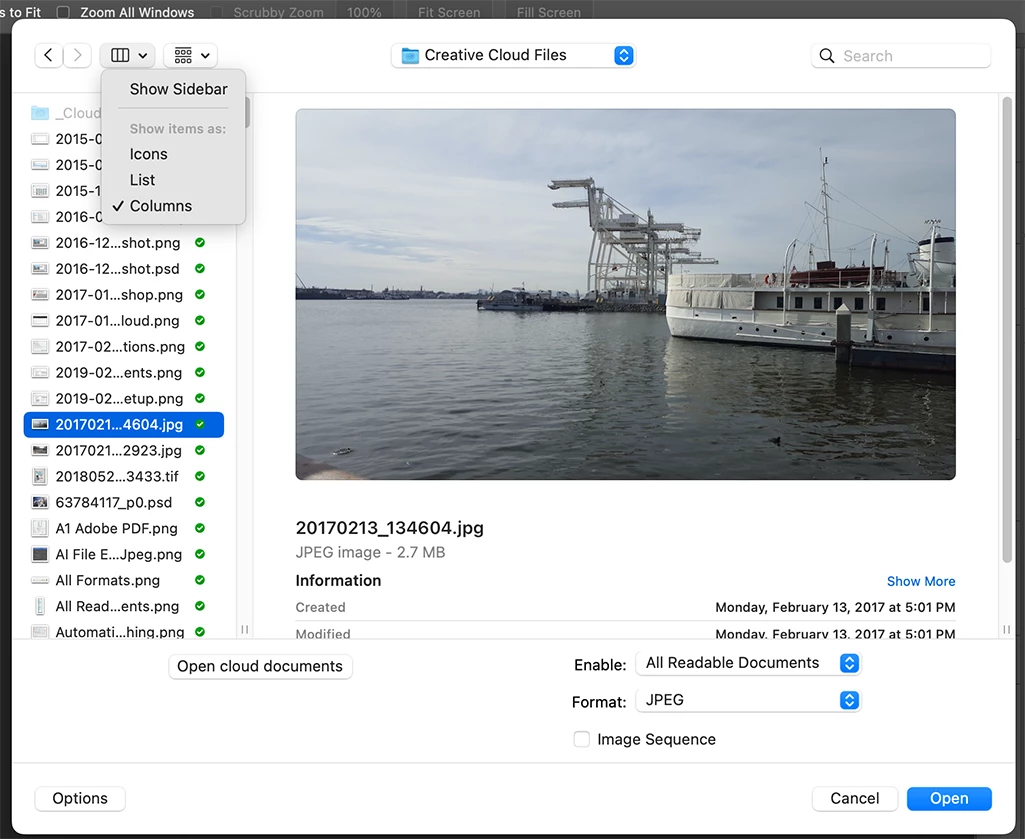
Task: Click Fit Screen in Photoshop options bar
Action: pos(448,12)
